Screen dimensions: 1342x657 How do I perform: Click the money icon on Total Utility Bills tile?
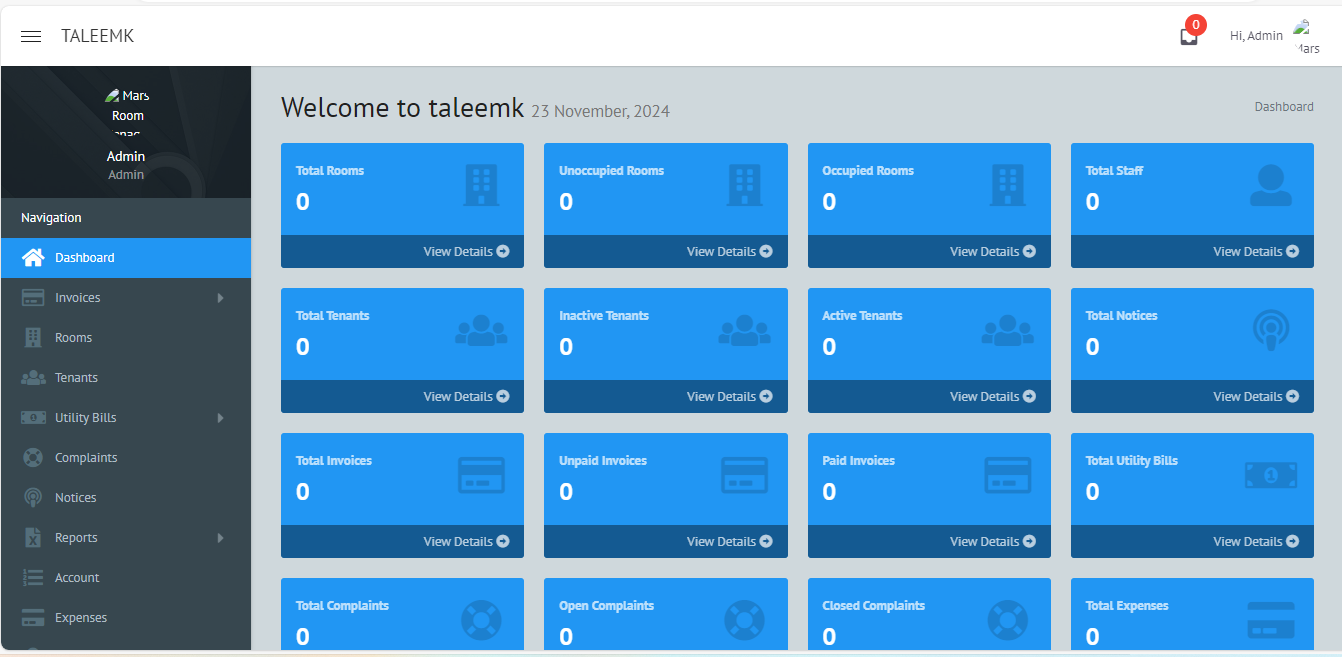pos(1271,475)
